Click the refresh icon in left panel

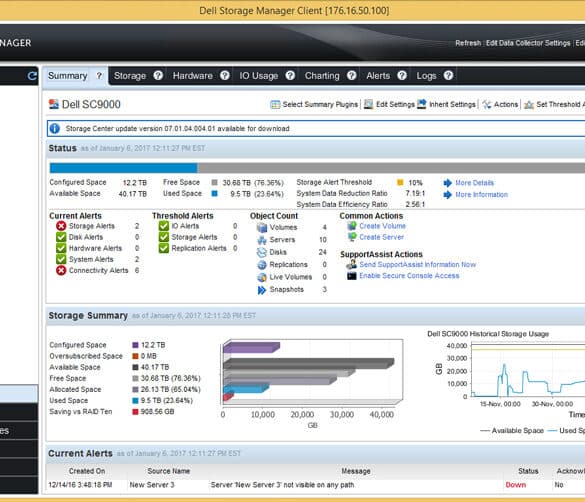32,76
